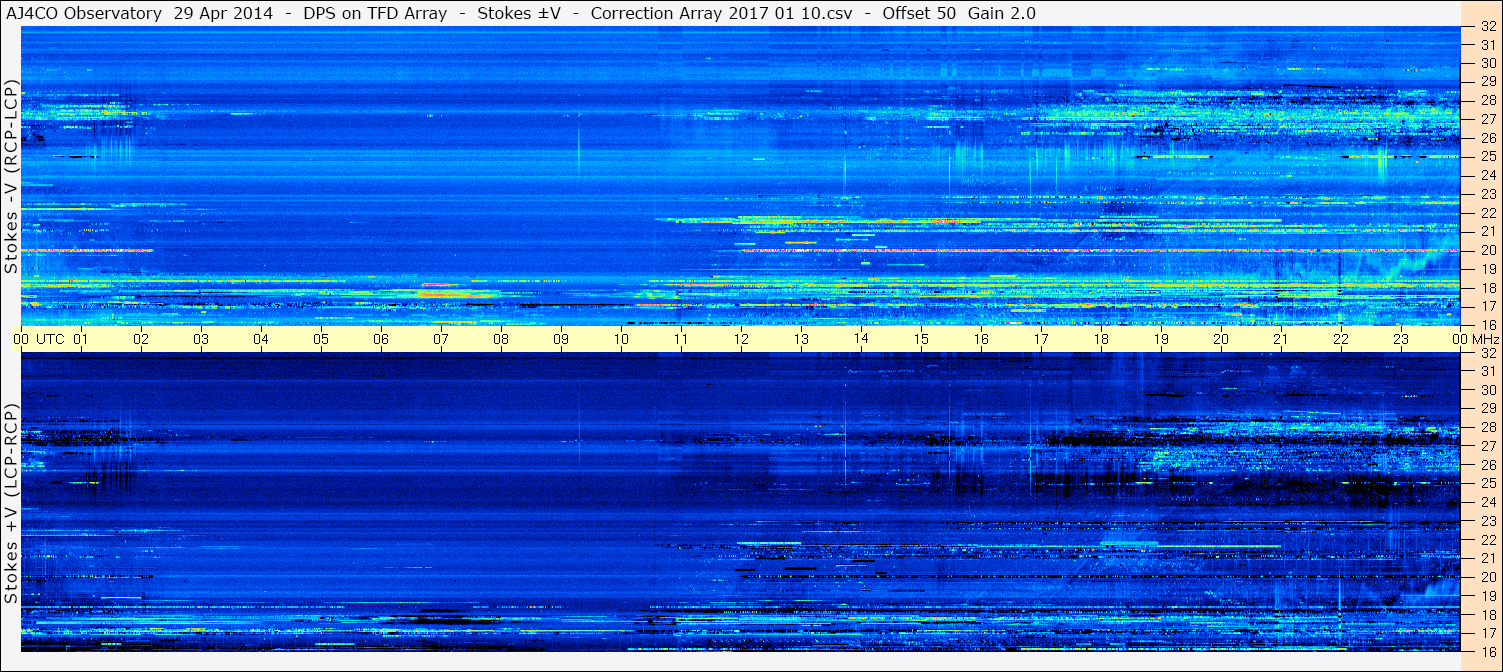Image resolution: width=1503 pixels, height=672 pixels.
Task: Click the 'AJ4CO Observatory' title text
Action: pos(84,13)
